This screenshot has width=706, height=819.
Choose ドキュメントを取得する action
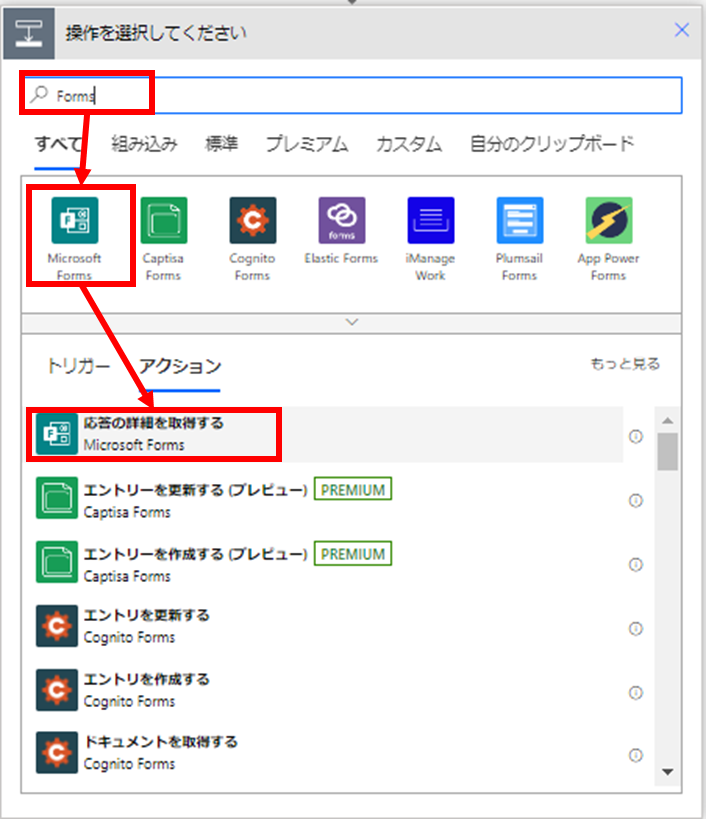pos(324,752)
